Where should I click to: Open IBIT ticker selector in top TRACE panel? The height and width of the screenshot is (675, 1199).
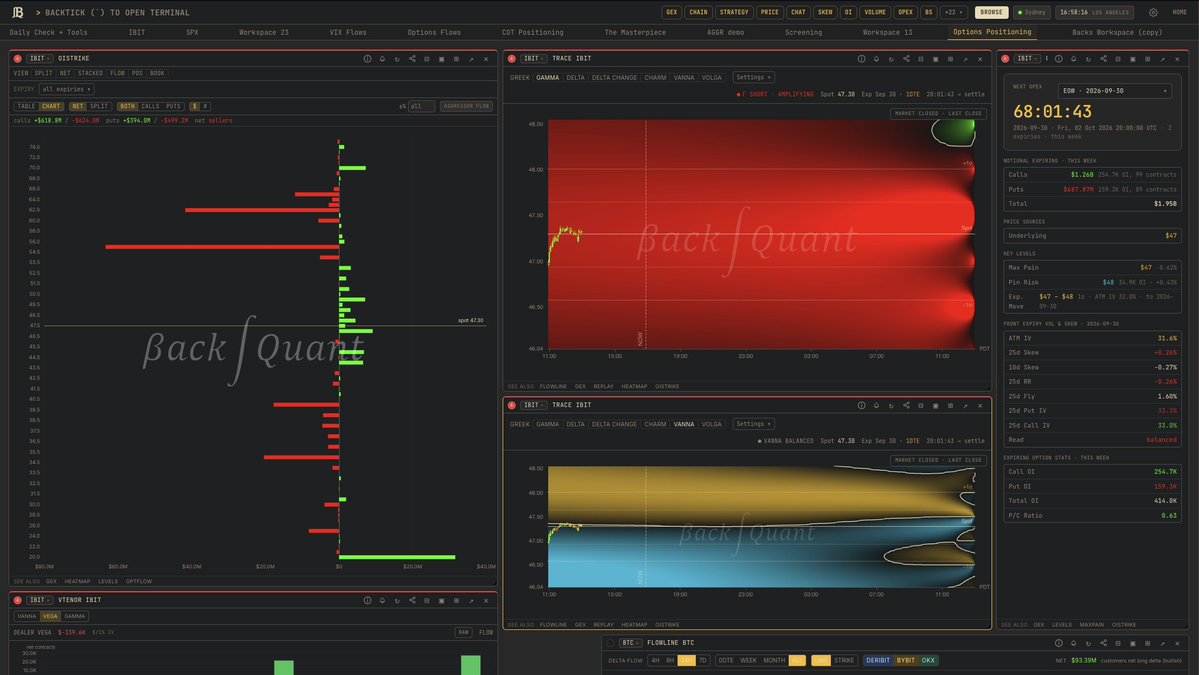pyautogui.click(x=534, y=59)
